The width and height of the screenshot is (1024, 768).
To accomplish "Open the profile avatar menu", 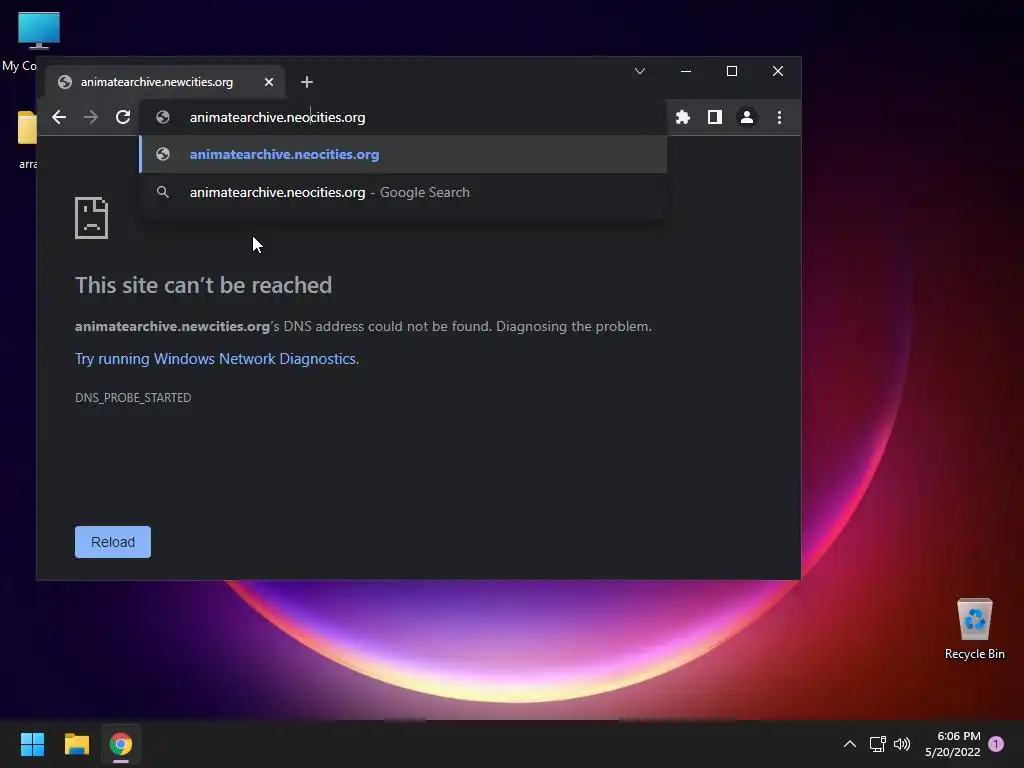I will coord(746,117).
